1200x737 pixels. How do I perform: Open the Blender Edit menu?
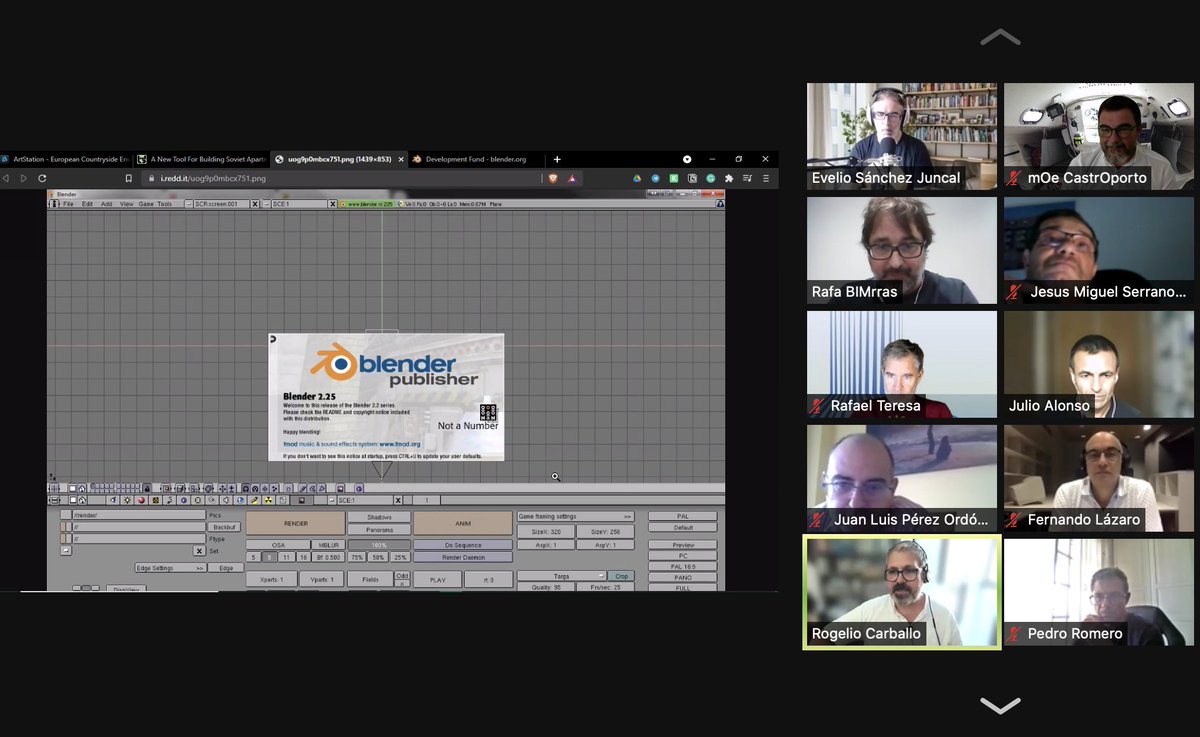tap(87, 204)
